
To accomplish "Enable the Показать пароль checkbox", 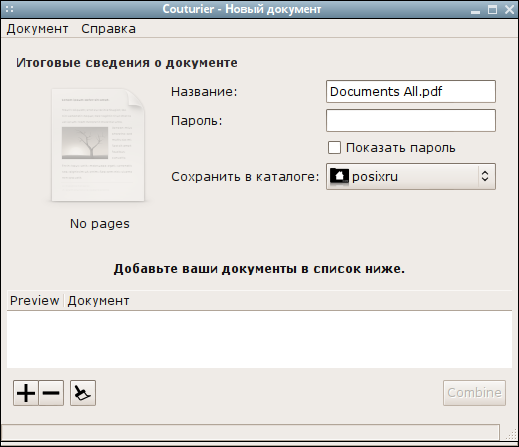I will click(334, 148).
